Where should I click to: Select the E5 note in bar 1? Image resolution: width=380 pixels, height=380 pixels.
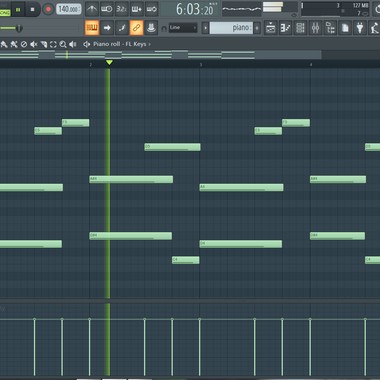point(48,131)
